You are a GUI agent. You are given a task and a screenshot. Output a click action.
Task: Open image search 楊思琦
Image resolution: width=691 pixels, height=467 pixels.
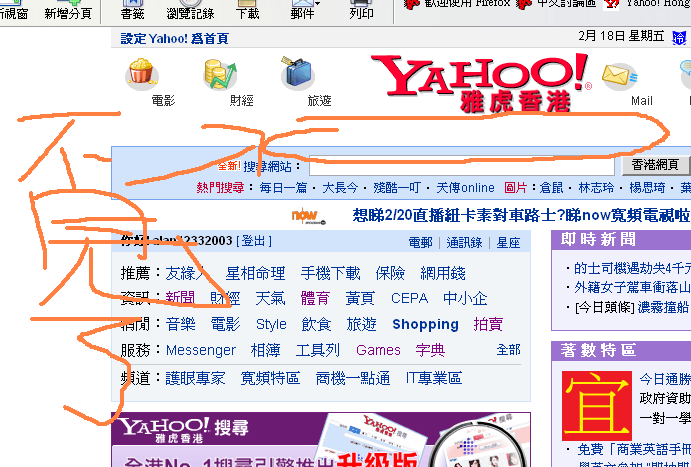647,188
